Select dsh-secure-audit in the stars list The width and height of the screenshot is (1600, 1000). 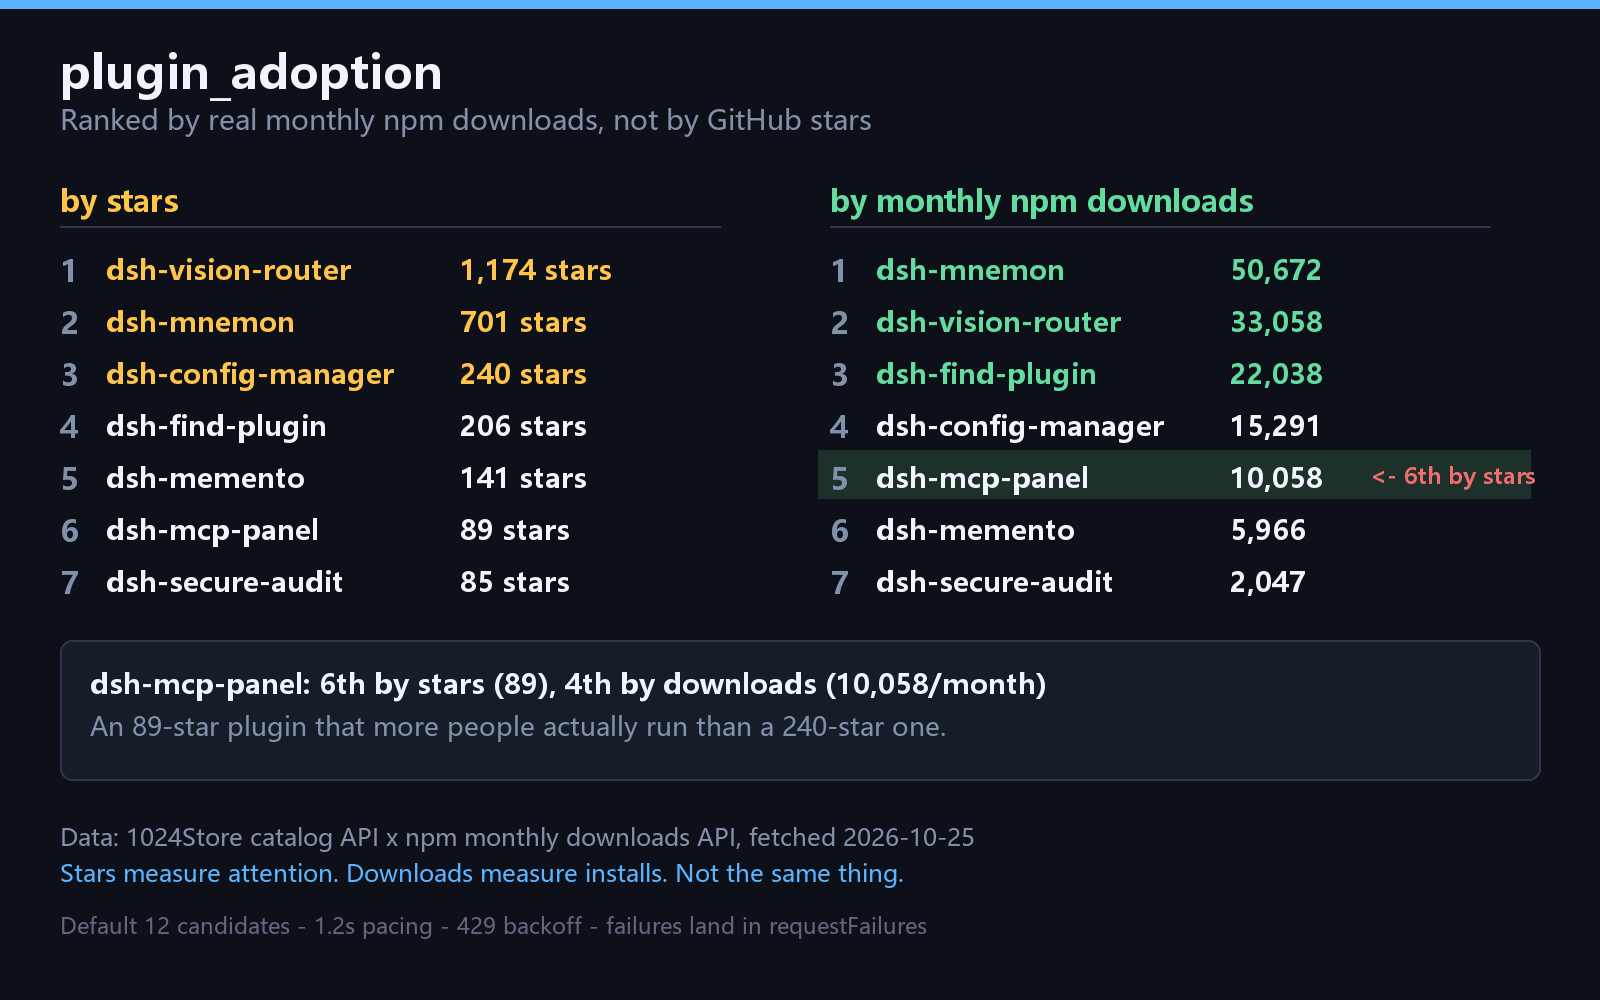tap(224, 582)
